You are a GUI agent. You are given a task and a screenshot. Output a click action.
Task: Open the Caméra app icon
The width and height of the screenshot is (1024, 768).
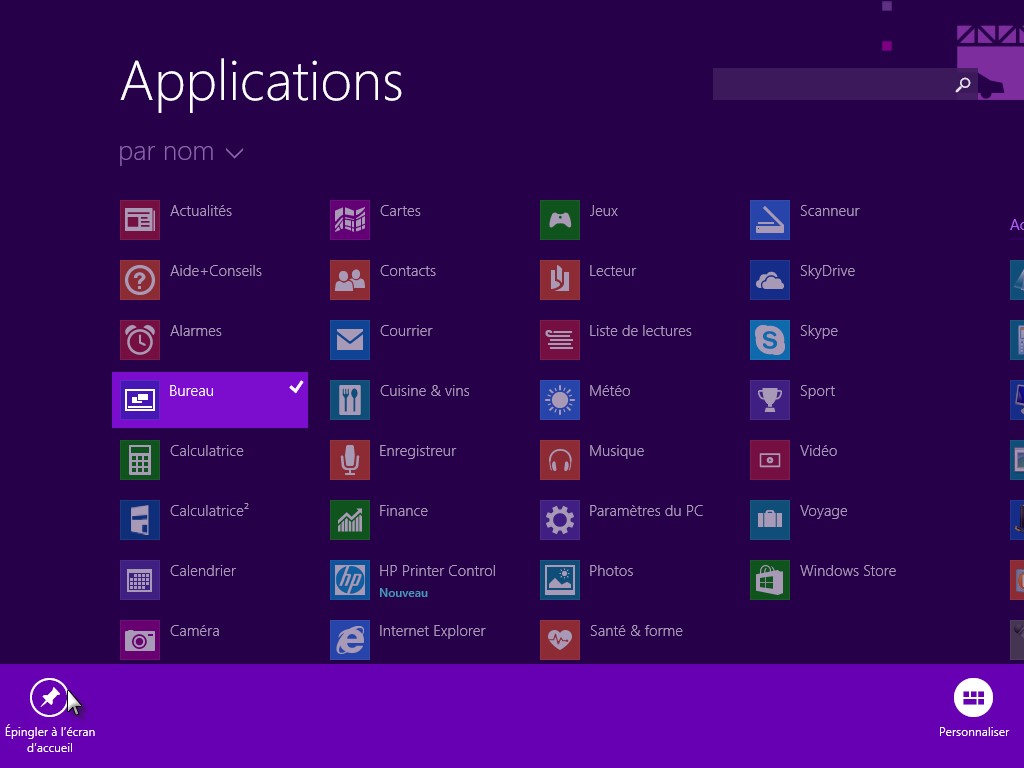tap(139, 640)
